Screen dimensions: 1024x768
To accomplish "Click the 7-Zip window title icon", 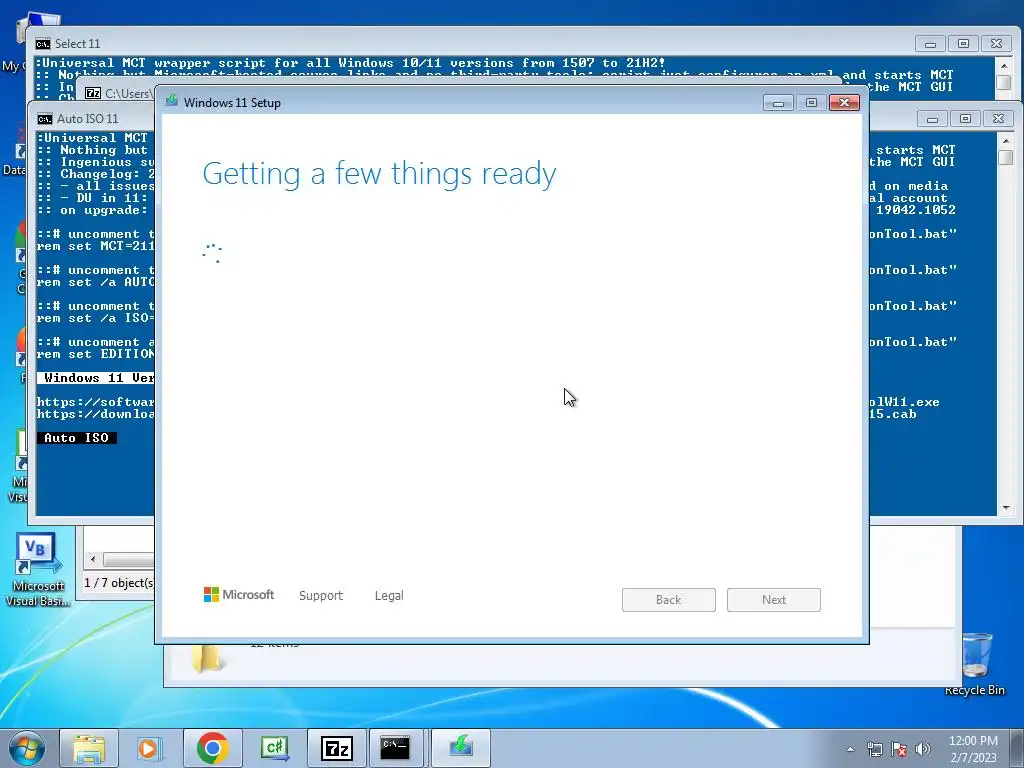I will (93, 93).
